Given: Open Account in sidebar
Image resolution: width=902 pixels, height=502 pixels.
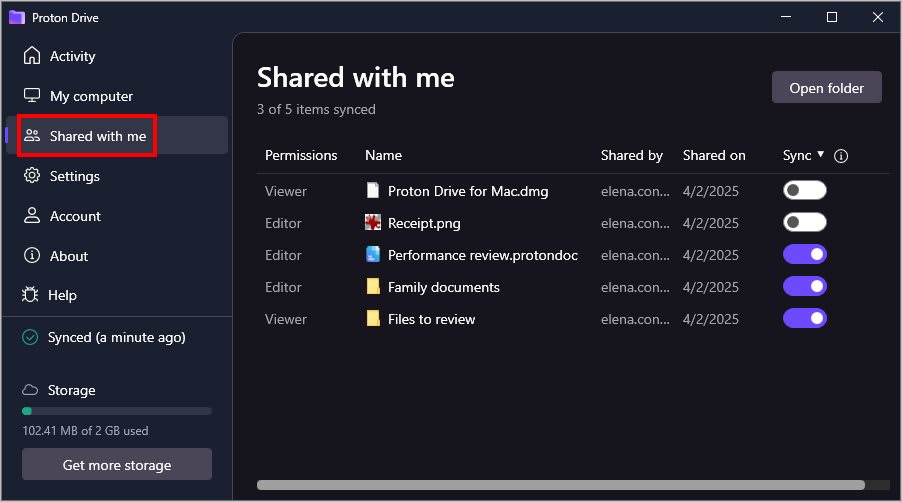Looking at the screenshot, I should click(x=117, y=216).
